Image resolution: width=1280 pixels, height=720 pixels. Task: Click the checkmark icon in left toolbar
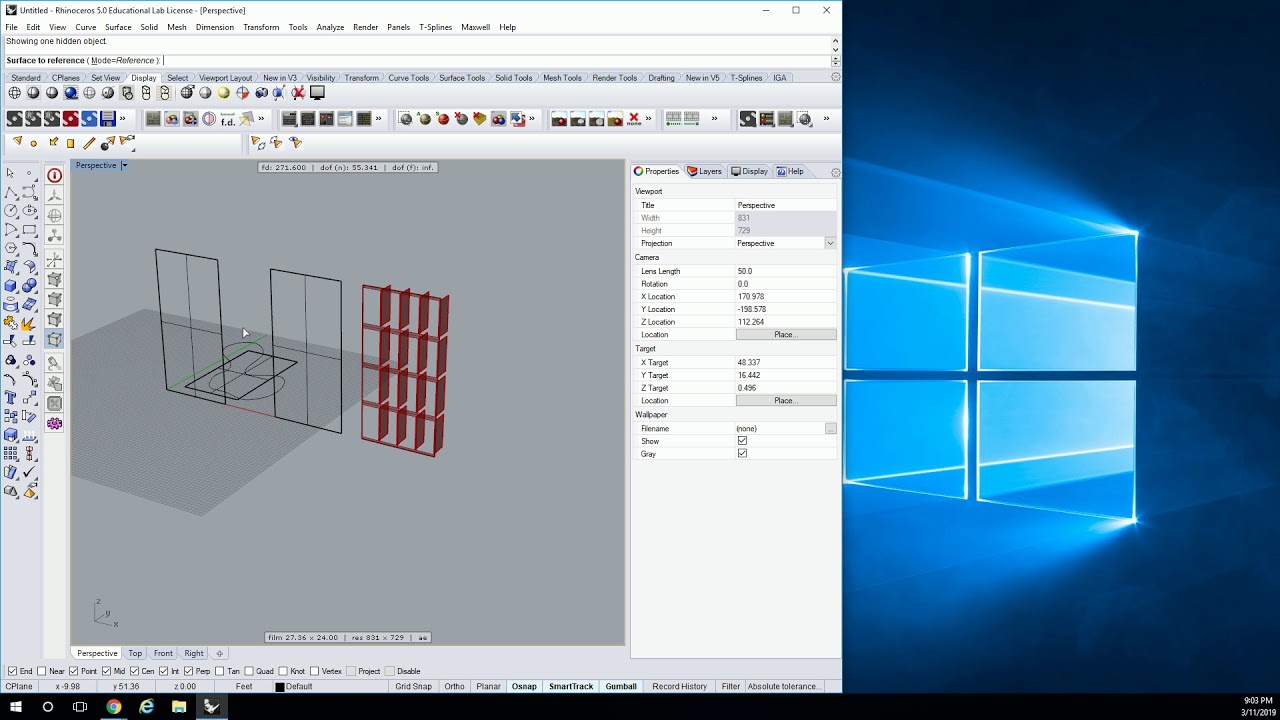pyautogui.click(x=30, y=472)
